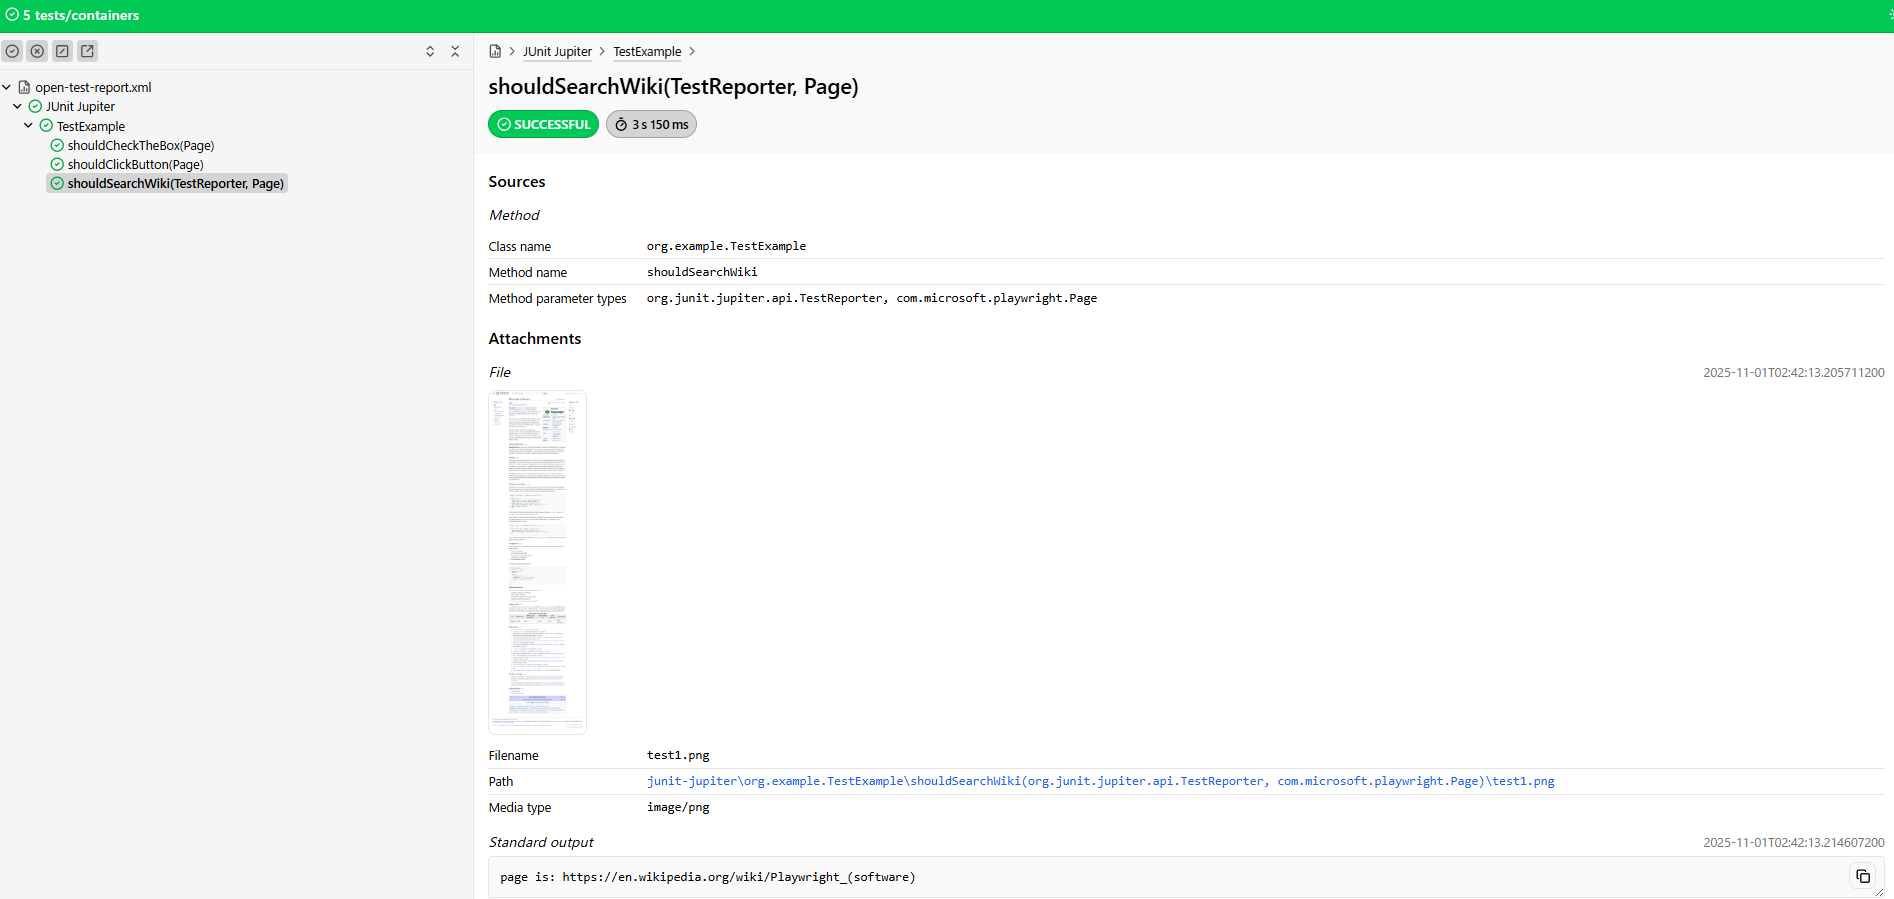This screenshot has width=1894, height=899.
Task: Click the method name value shouldSearchWiki
Action: (x=702, y=272)
